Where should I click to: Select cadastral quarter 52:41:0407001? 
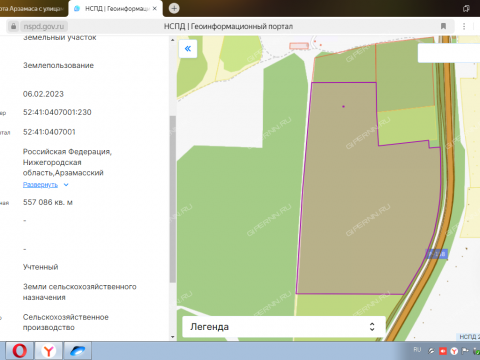click(x=49, y=132)
